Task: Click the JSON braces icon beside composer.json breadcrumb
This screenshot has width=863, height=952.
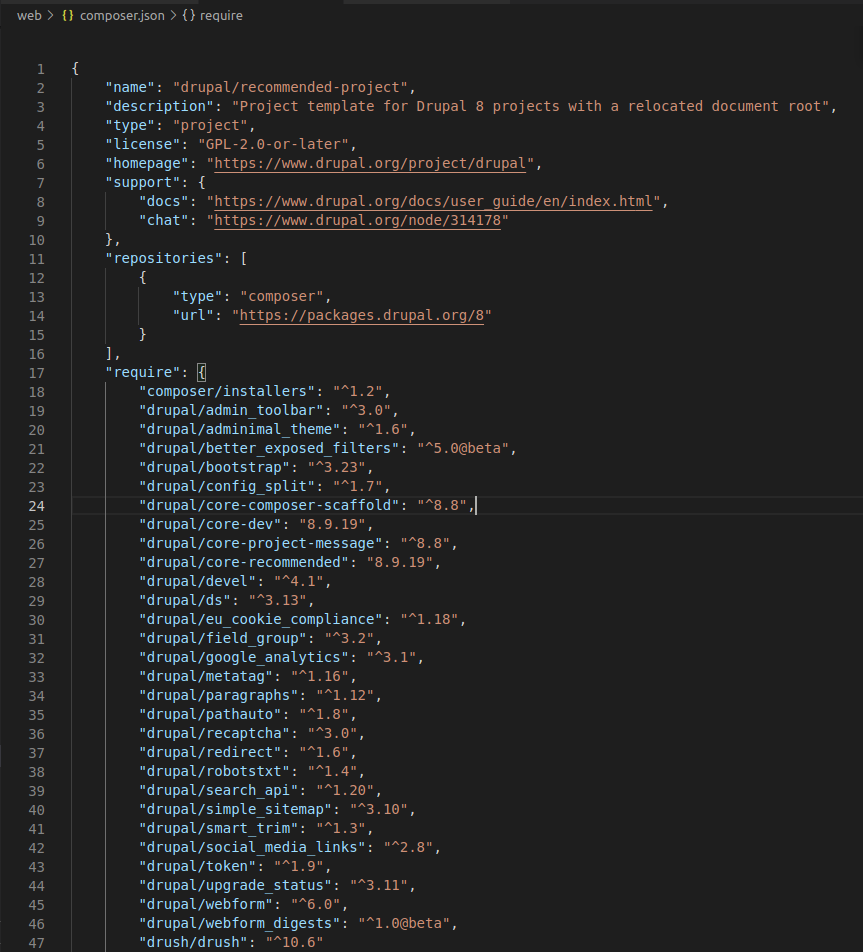Action: pos(67,15)
